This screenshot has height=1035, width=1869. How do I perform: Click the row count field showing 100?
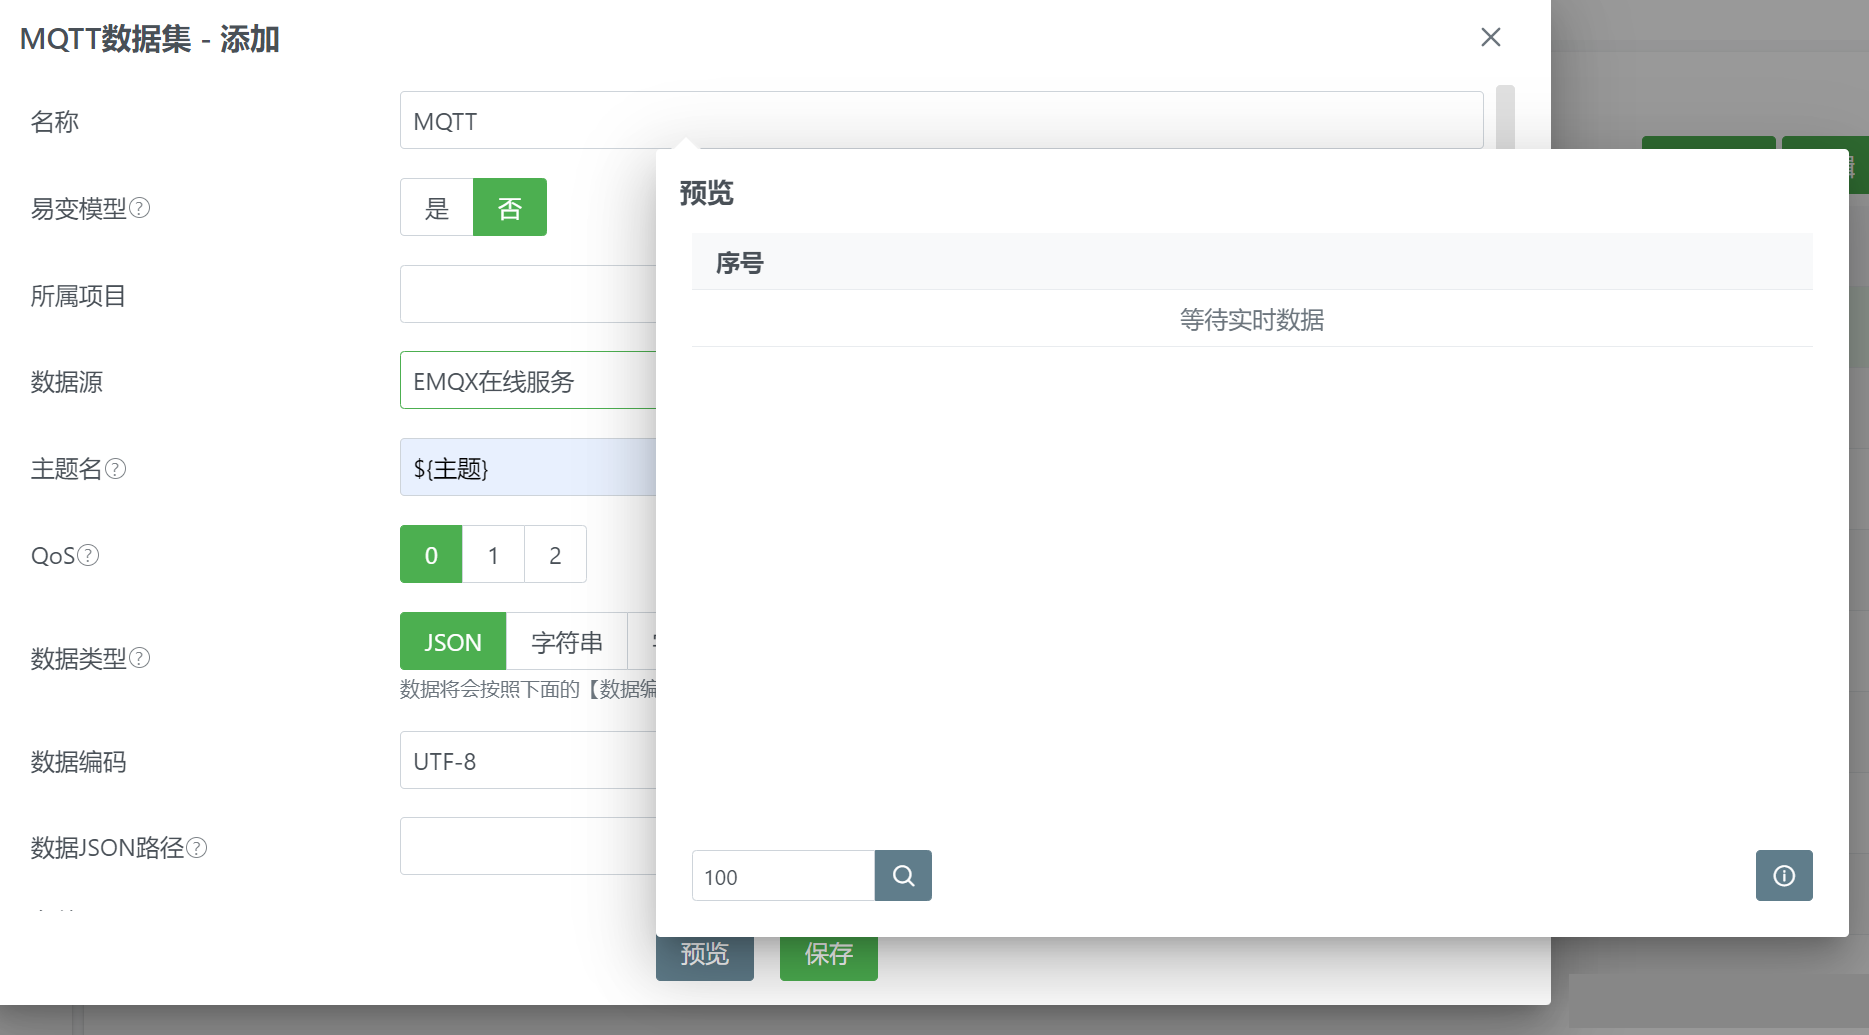tap(783, 876)
